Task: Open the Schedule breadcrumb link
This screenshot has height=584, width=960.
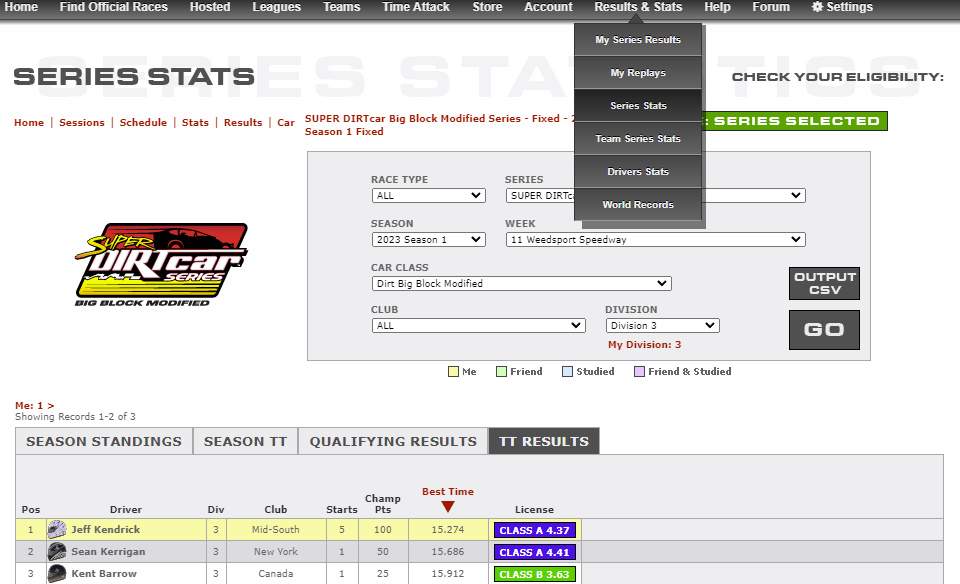Action: 143,123
